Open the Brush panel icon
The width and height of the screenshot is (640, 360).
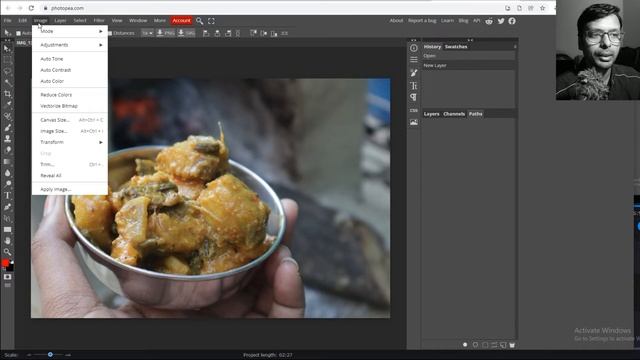[x=413, y=73]
